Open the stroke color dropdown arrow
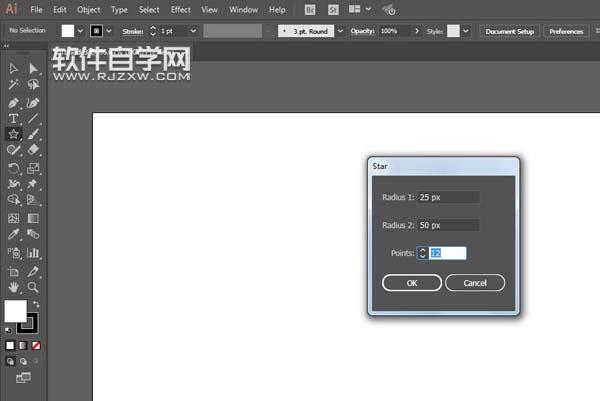 point(109,31)
